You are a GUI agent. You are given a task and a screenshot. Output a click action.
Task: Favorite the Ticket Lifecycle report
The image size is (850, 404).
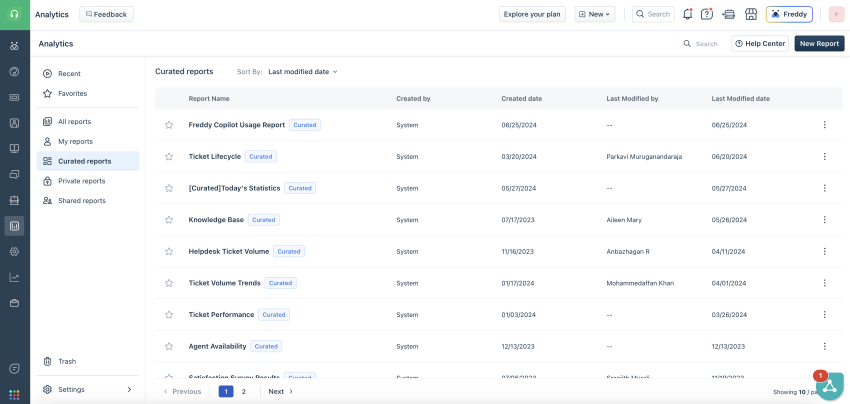(x=169, y=157)
